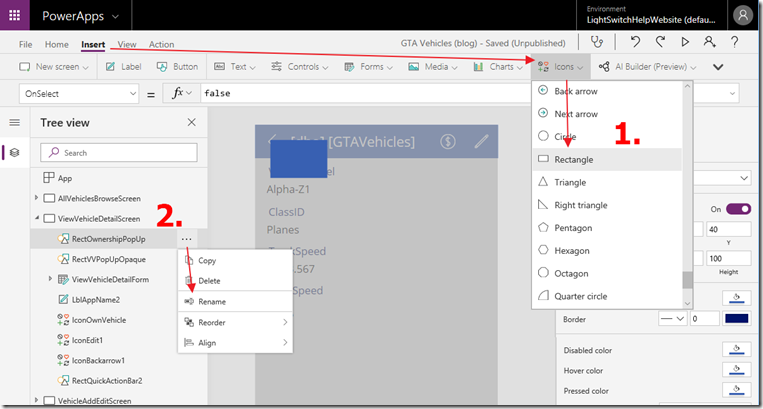763x409 pixels.
Task: Choose Copy in the context menu
Action: tap(236, 260)
